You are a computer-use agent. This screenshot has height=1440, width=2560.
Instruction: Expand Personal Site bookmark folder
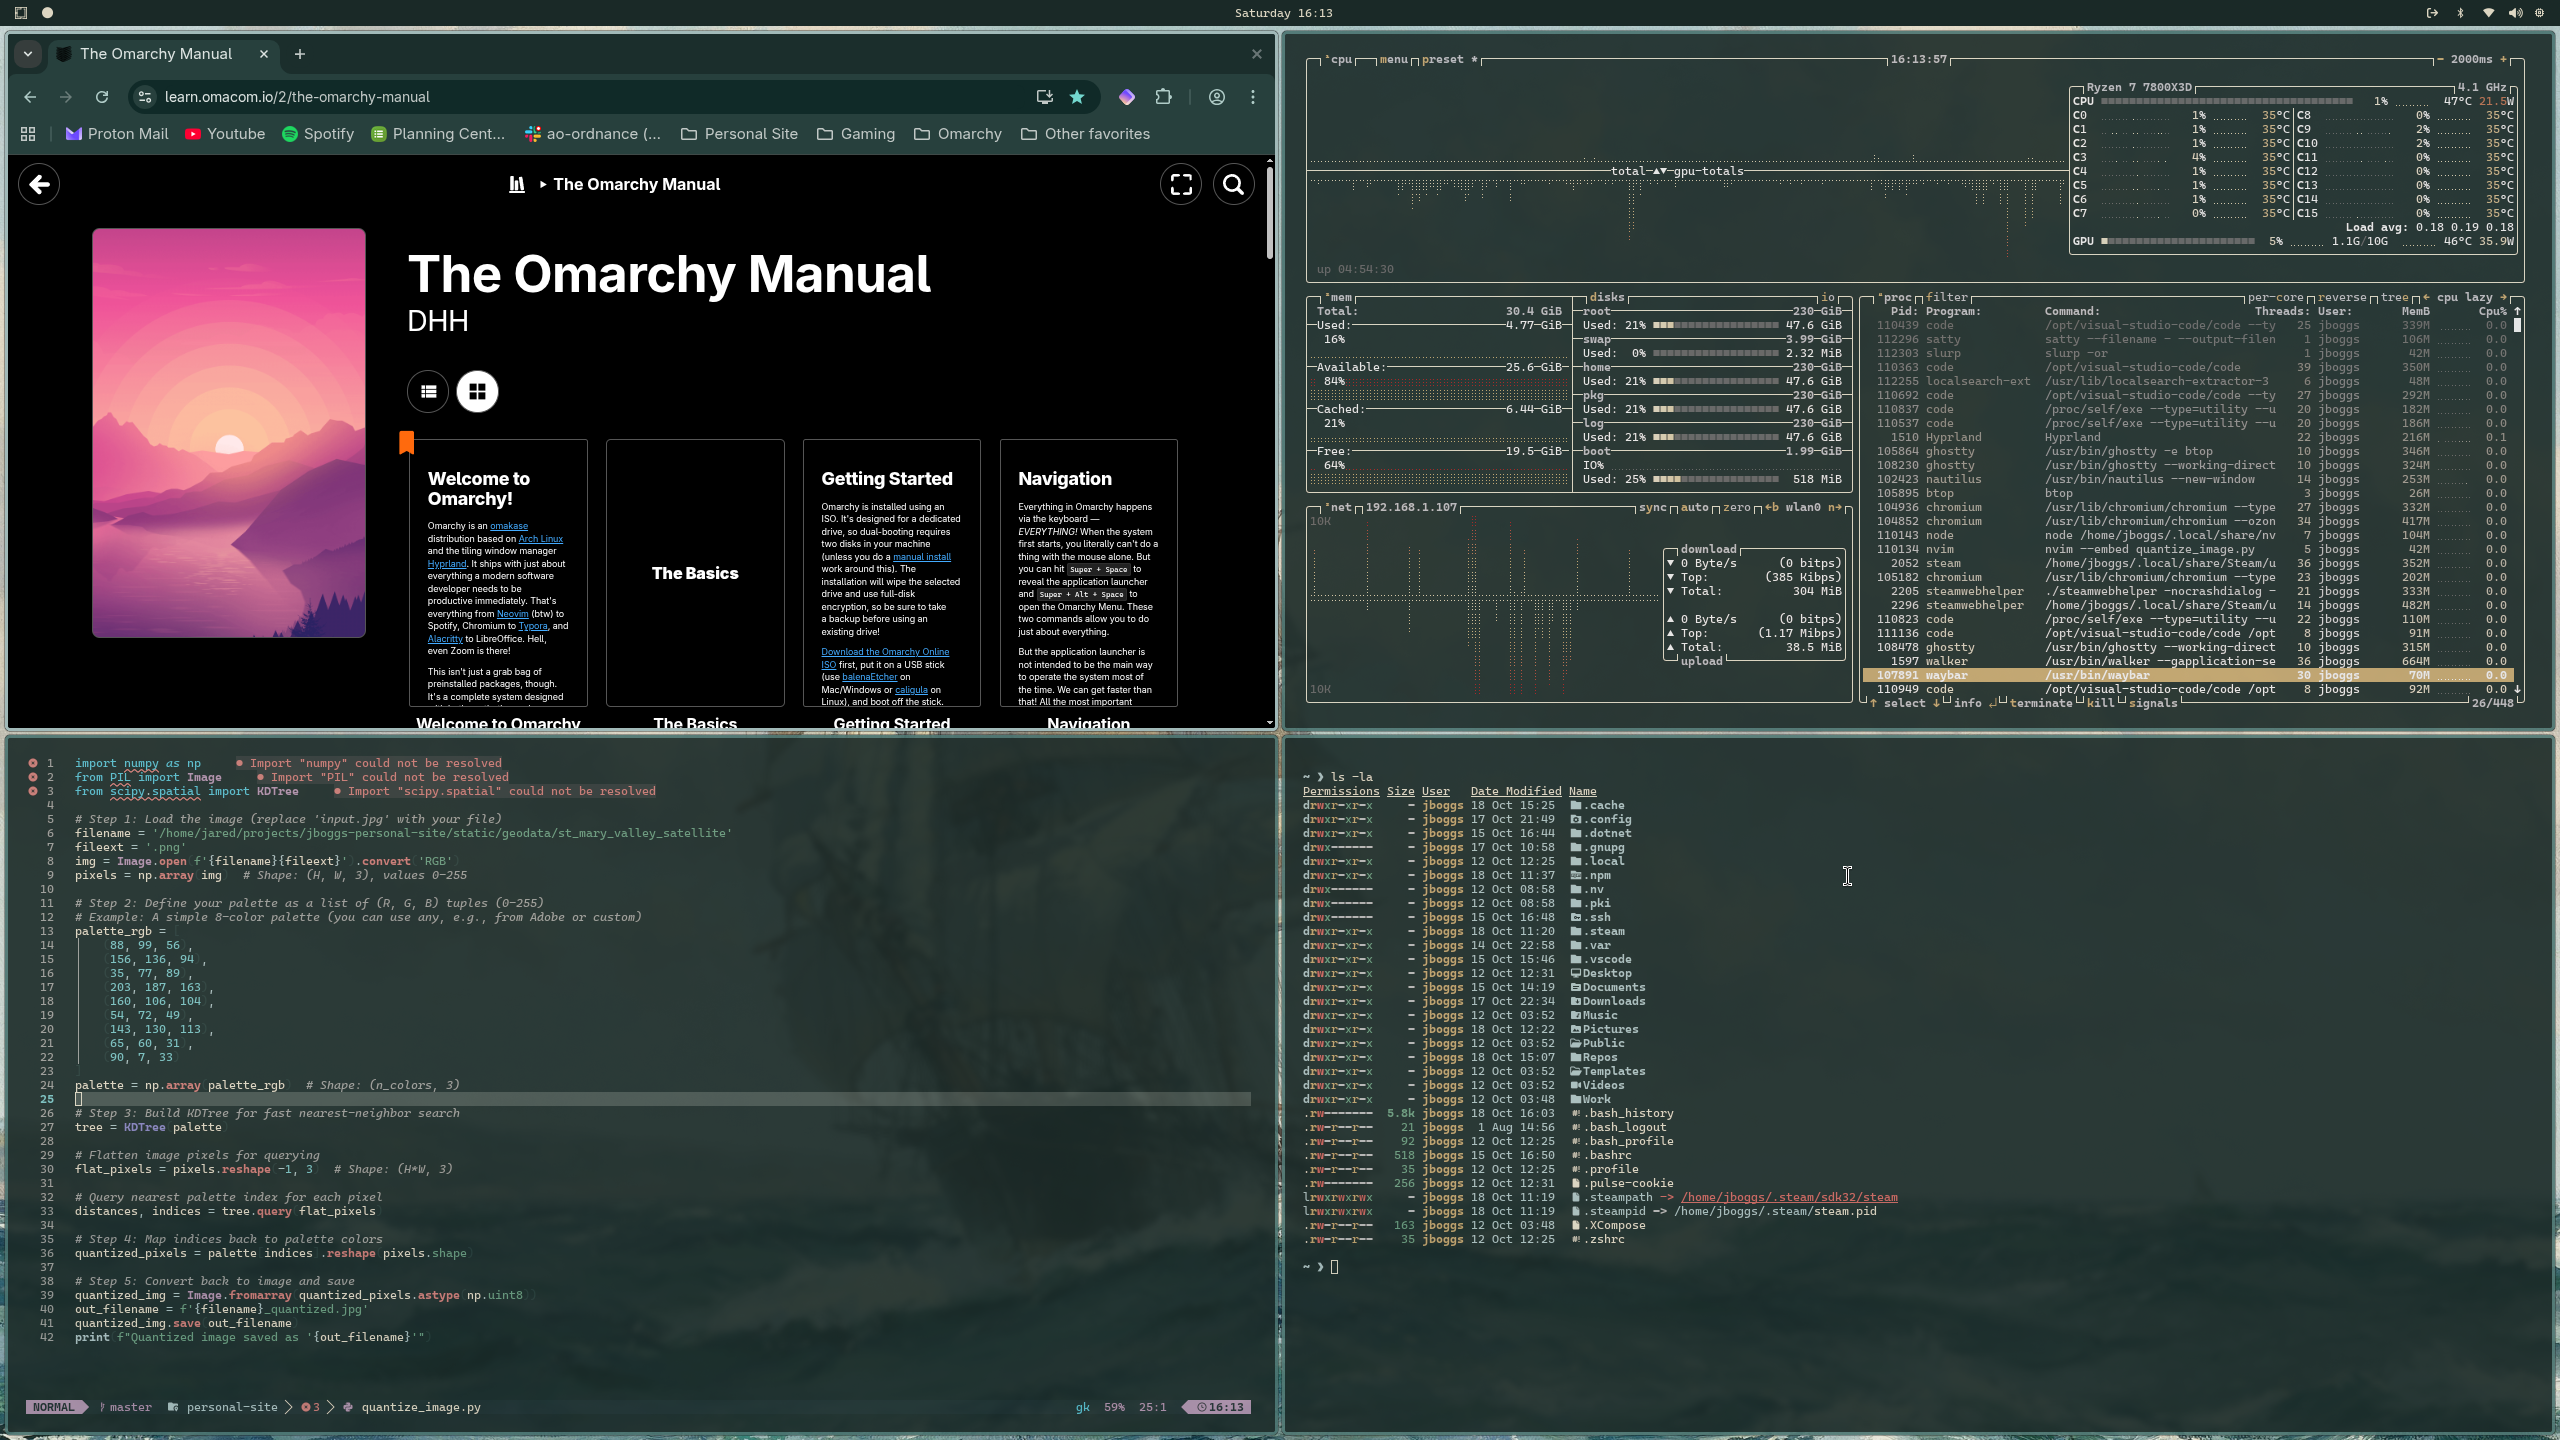tap(739, 134)
